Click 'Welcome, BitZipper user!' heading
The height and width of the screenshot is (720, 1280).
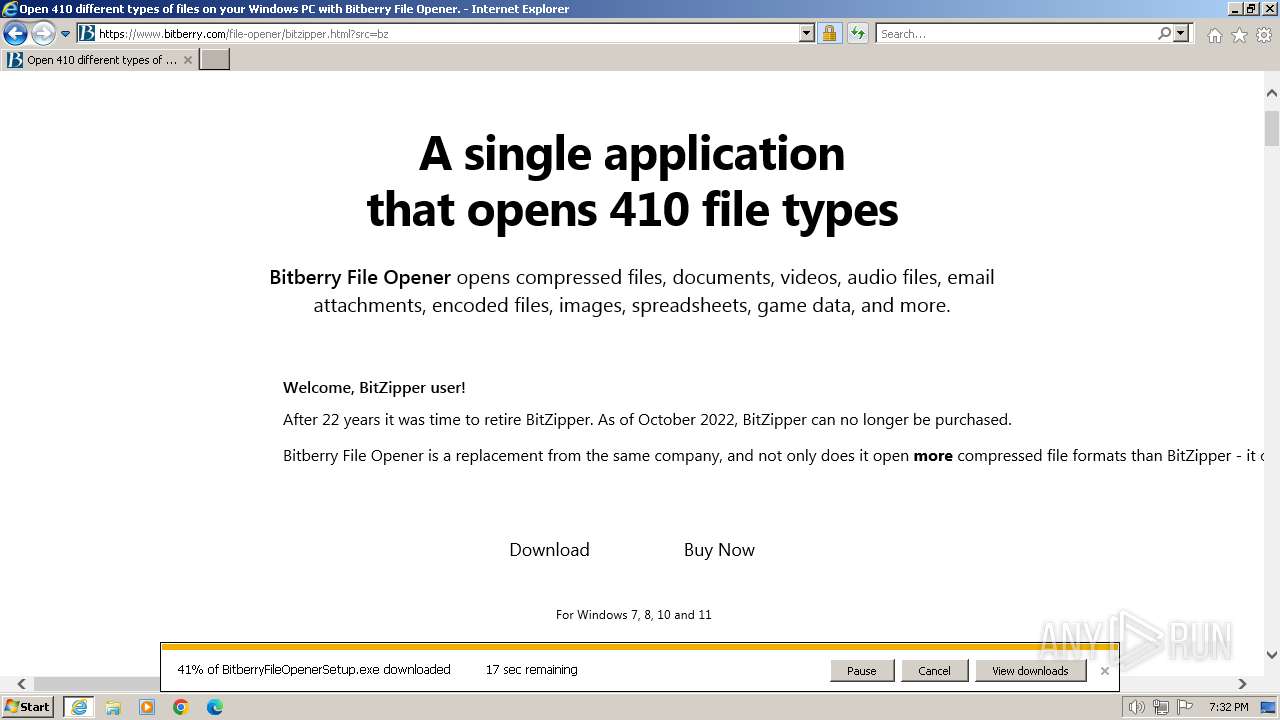(x=374, y=388)
